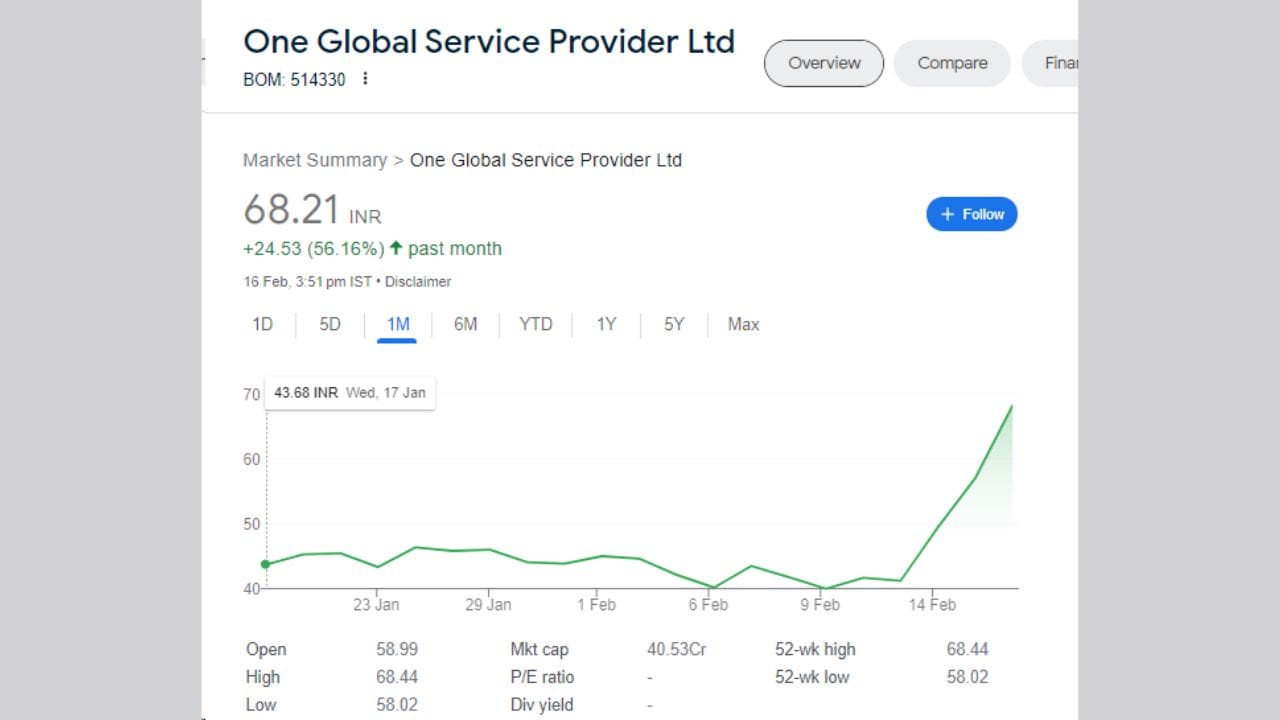Image resolution: width=1280 pixels, height=720 pixels.
Task: Open the partially visible Financials tab
Action: [1052, 63]
